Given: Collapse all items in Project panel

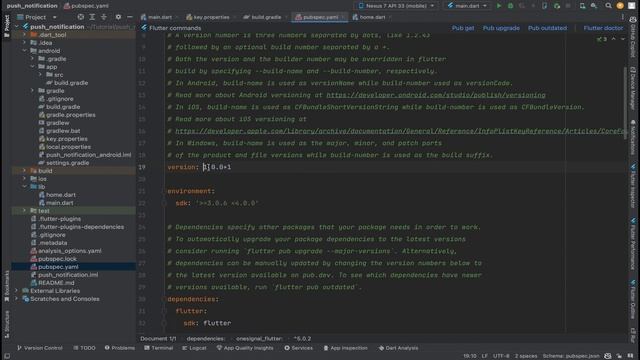Looking at the screenshot, I should point(104,17).
